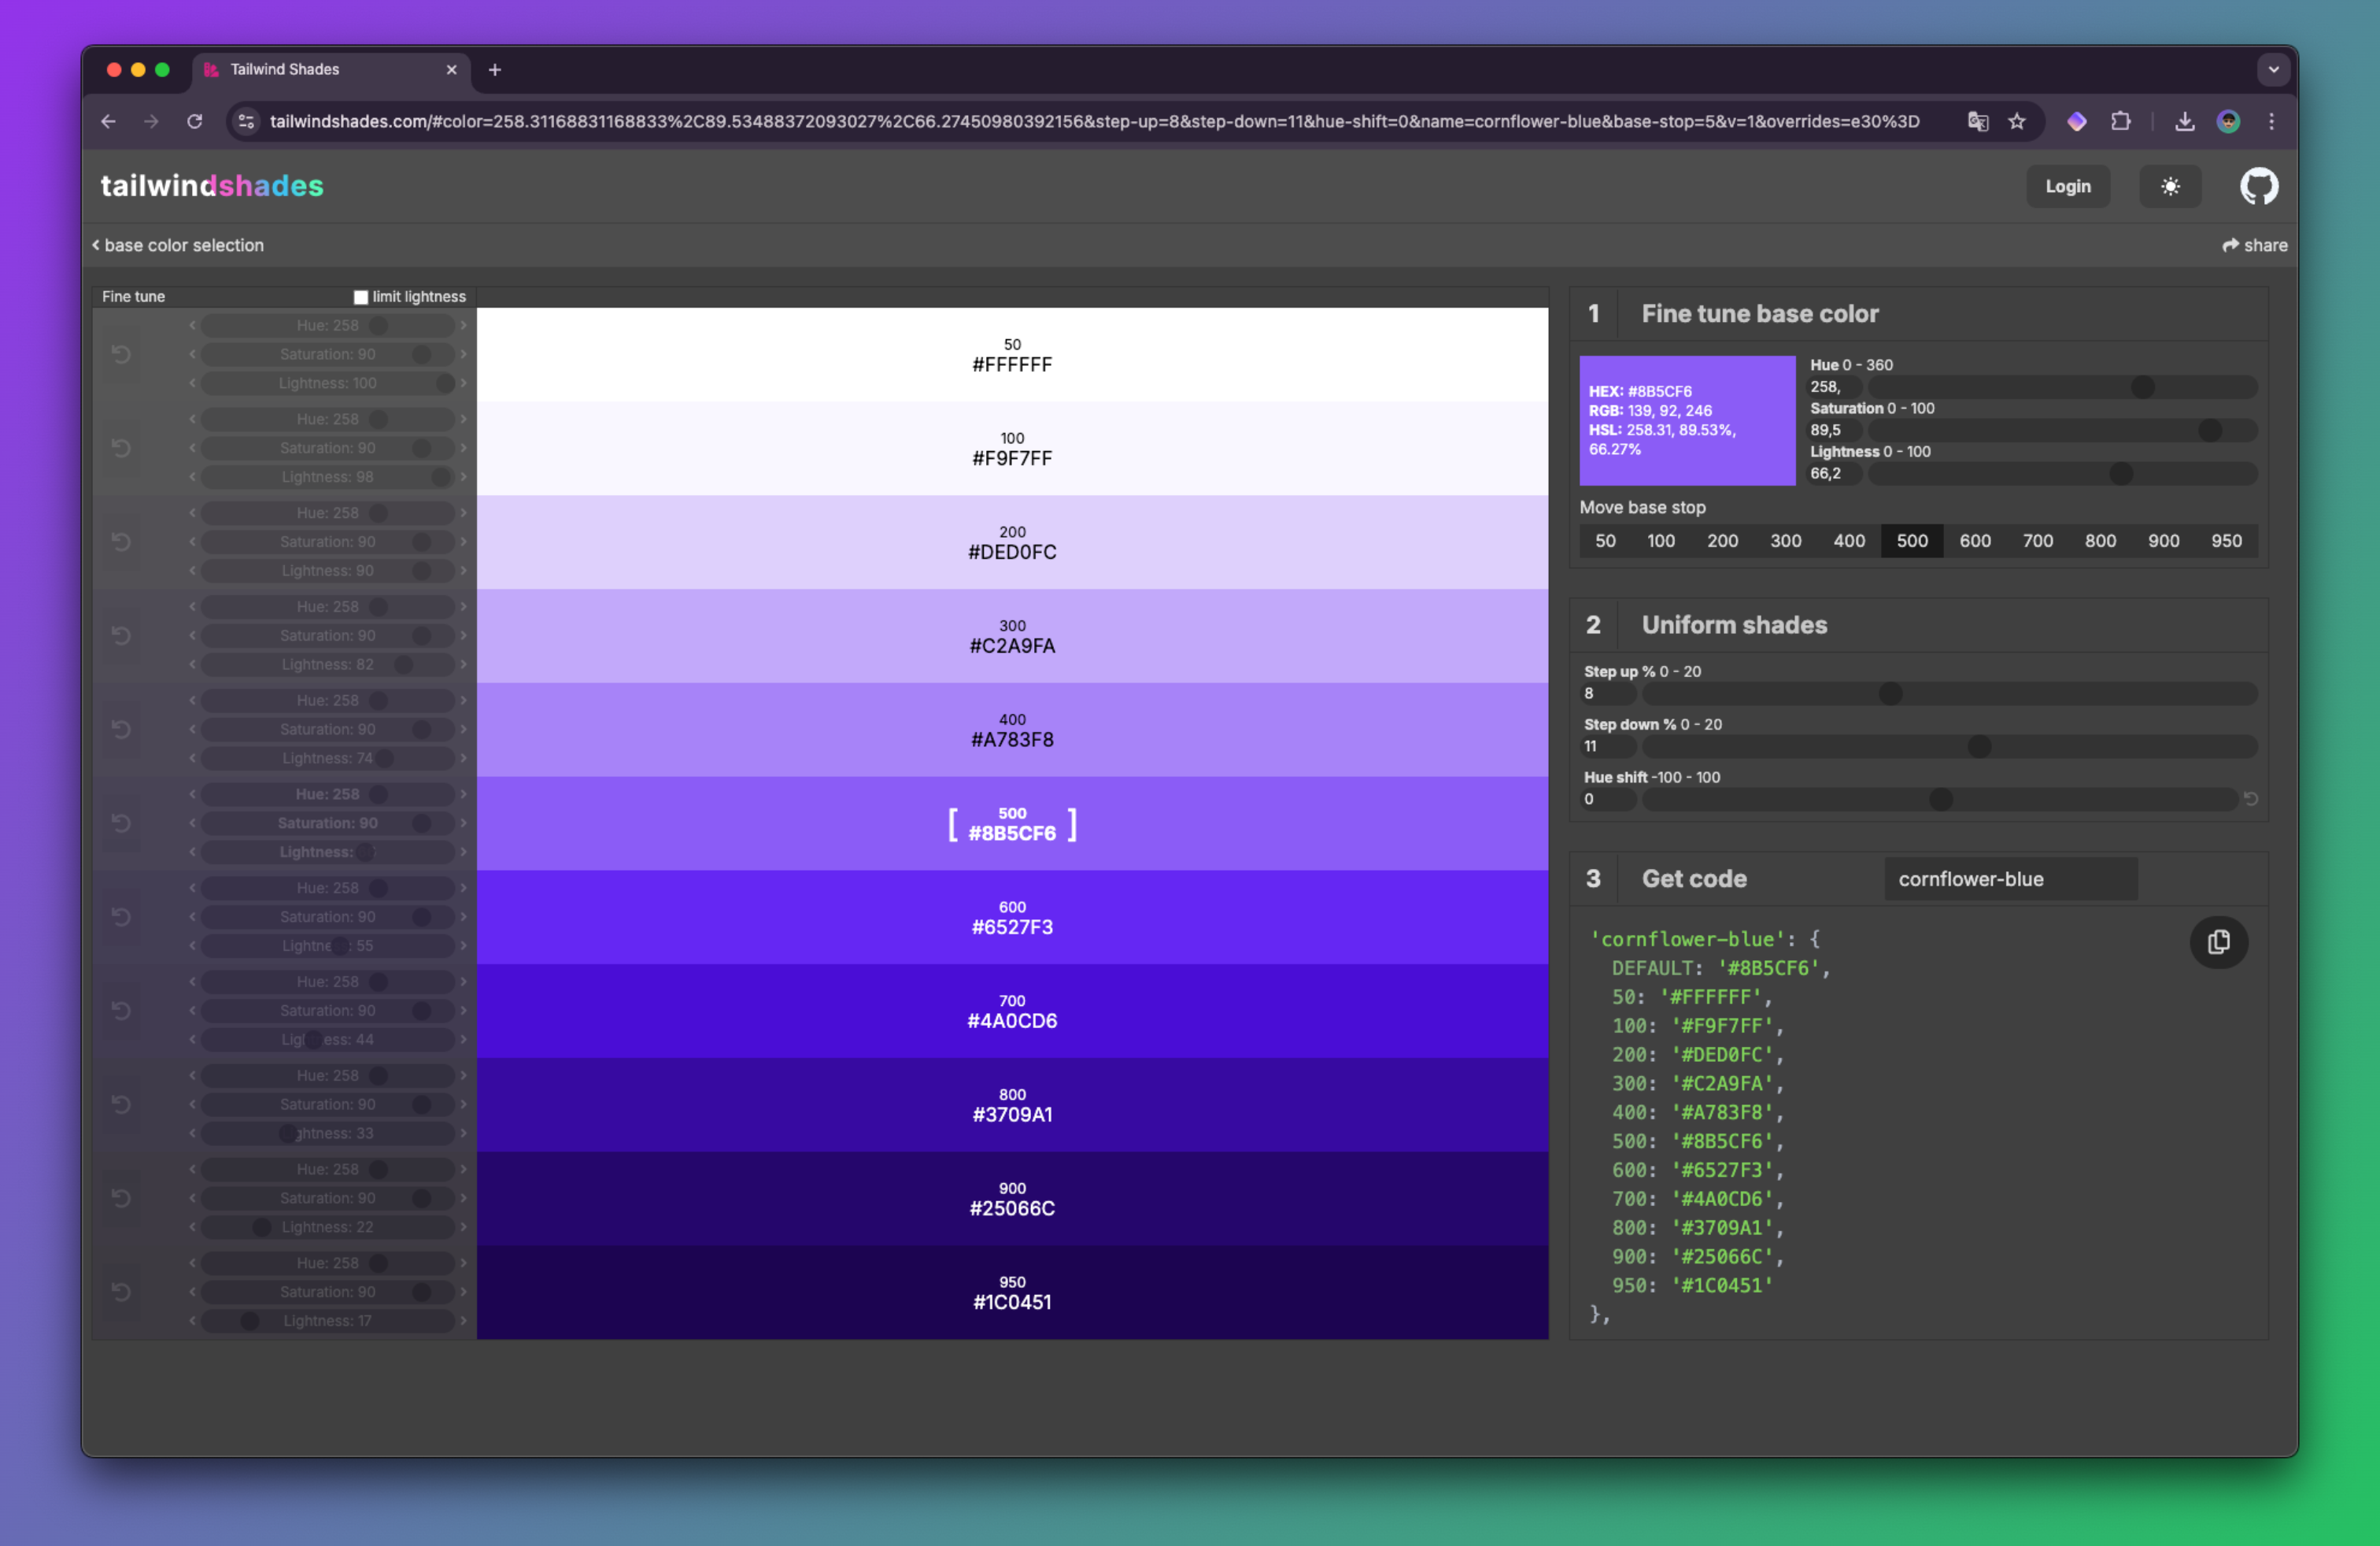Bookmark this page with the star icon
This screenshot has height=1546, width=2380.
pyautogui.click(x=2017, y=121)
